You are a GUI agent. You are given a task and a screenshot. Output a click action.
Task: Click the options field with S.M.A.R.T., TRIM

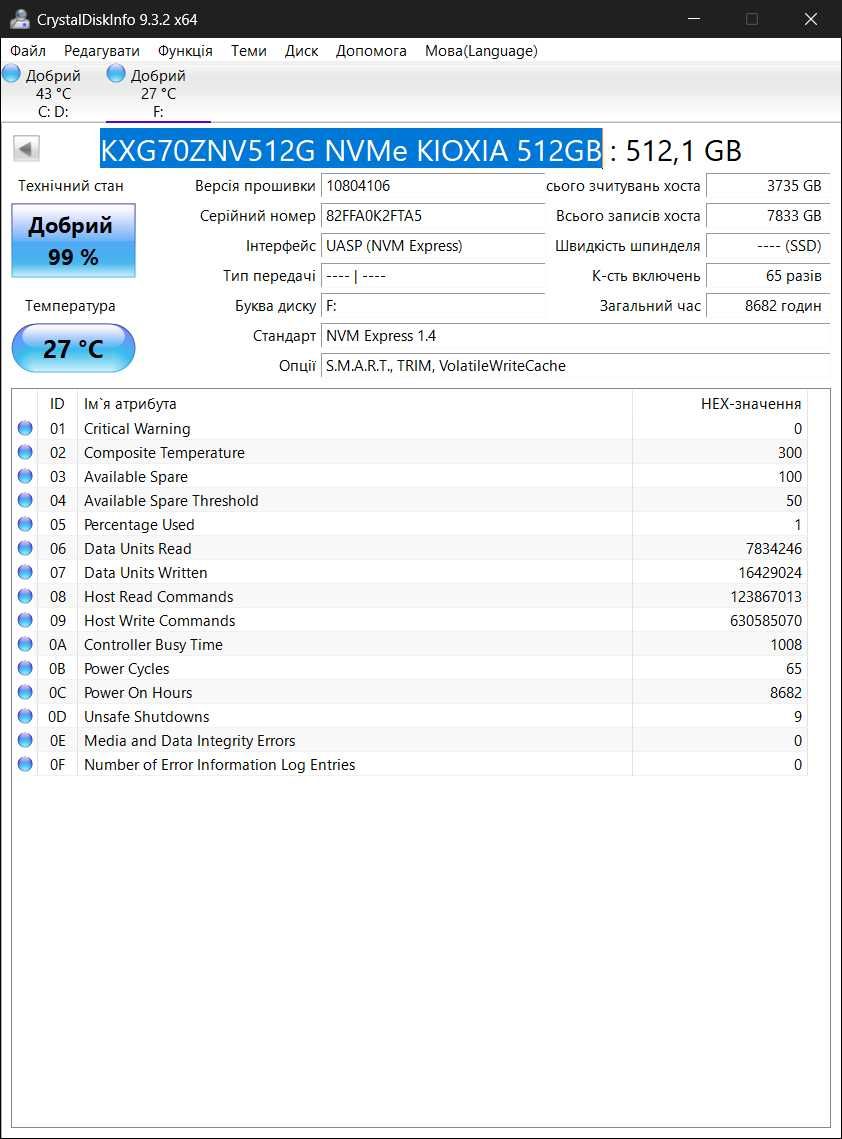pos(575,365)
